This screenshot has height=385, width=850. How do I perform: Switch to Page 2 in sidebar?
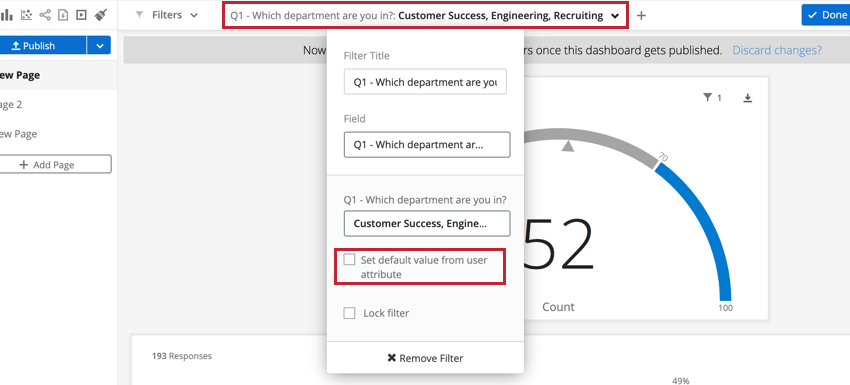coord(12,105)
